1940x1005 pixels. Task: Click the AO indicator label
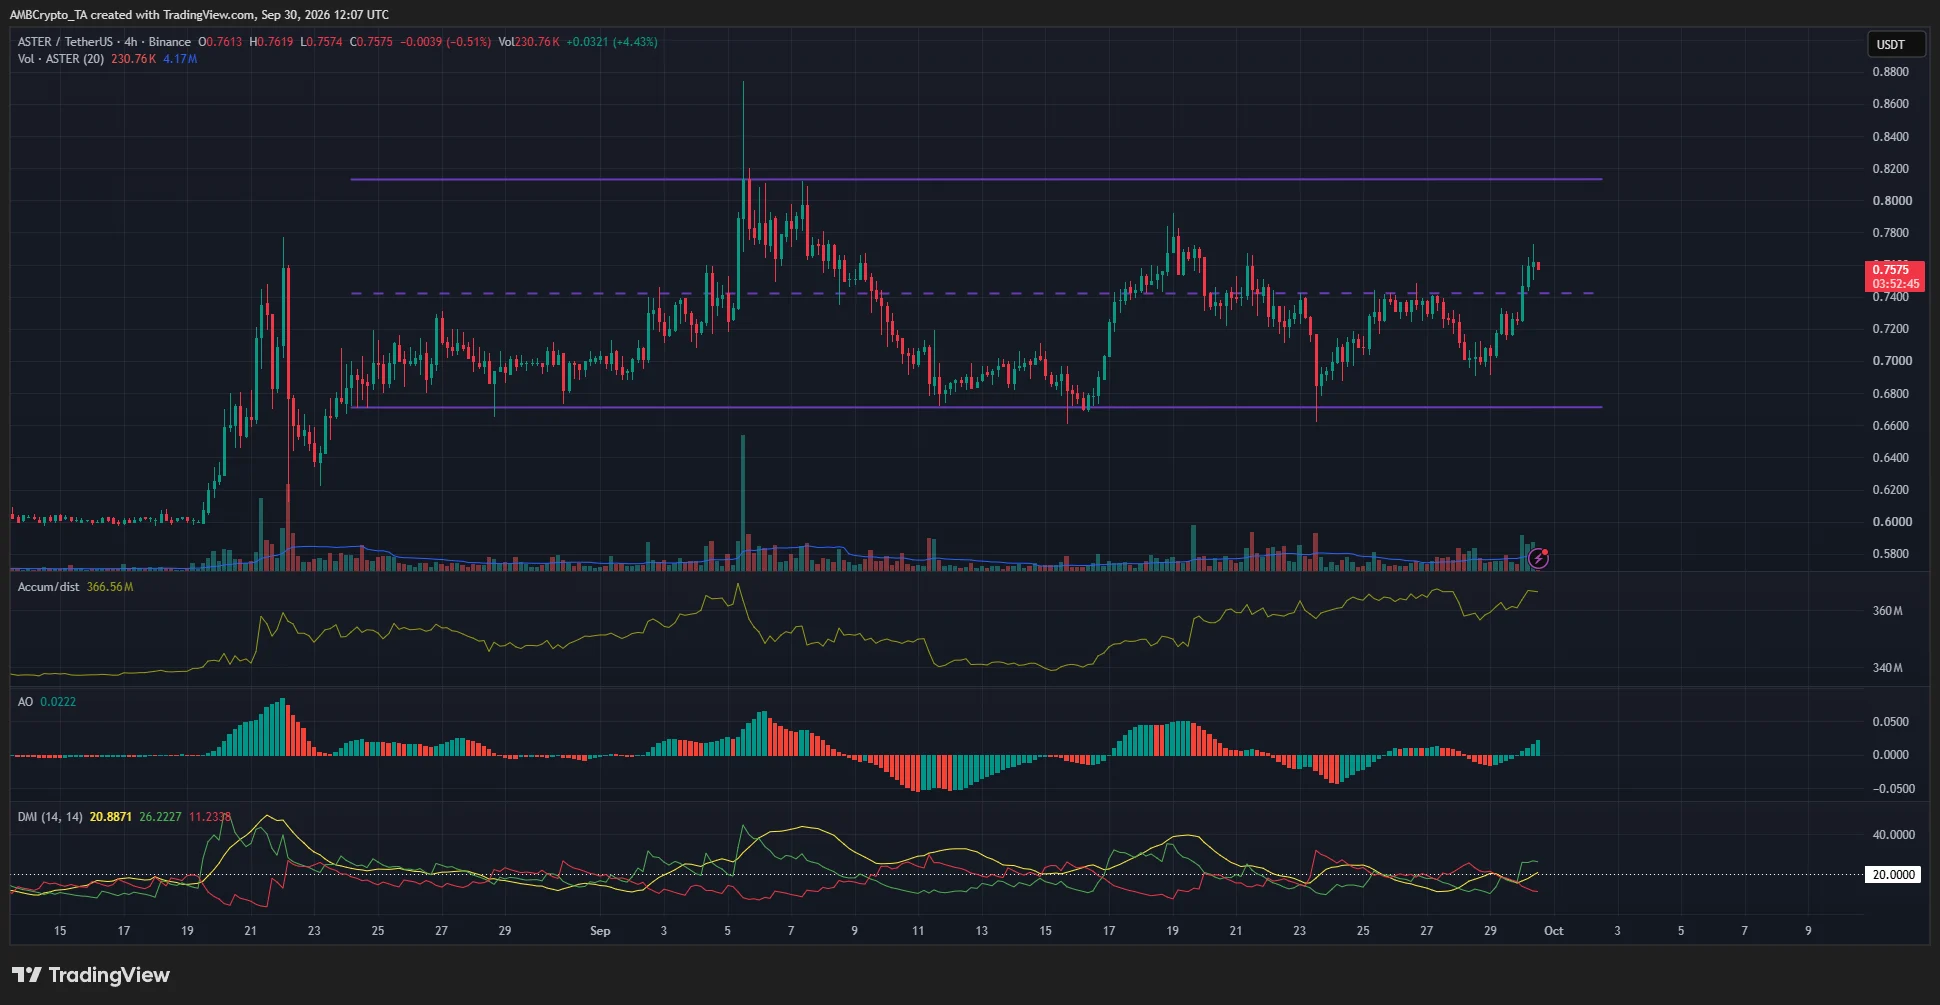click(x=25, y=702)
